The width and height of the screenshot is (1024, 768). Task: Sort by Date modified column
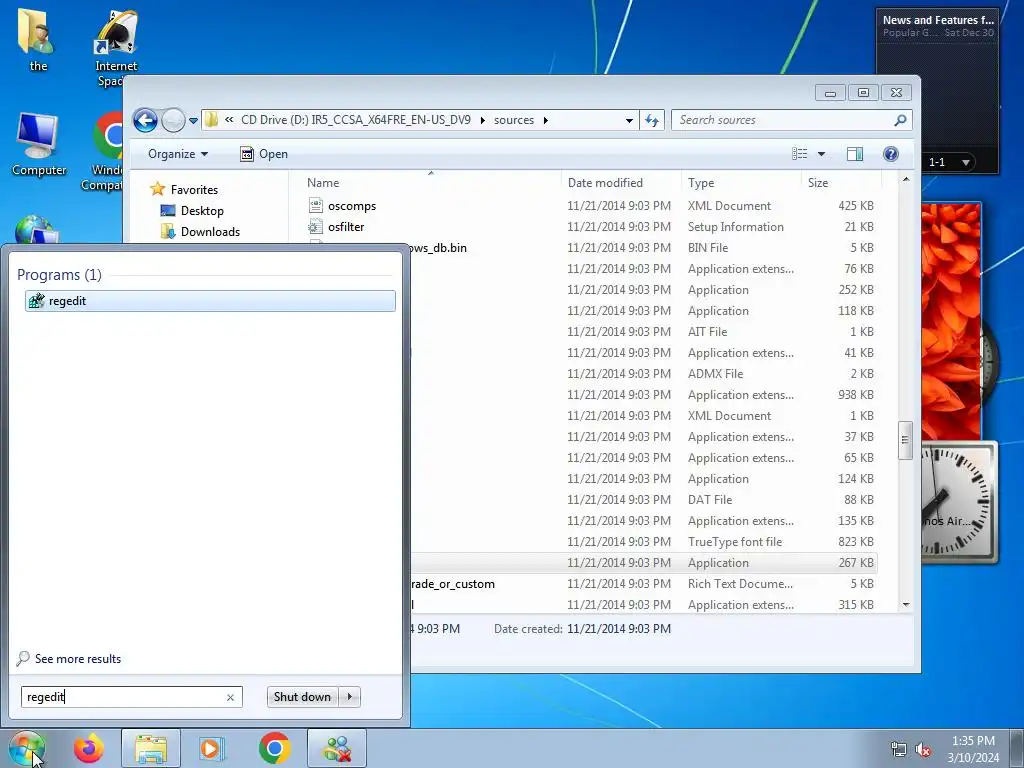pos(620,183)
